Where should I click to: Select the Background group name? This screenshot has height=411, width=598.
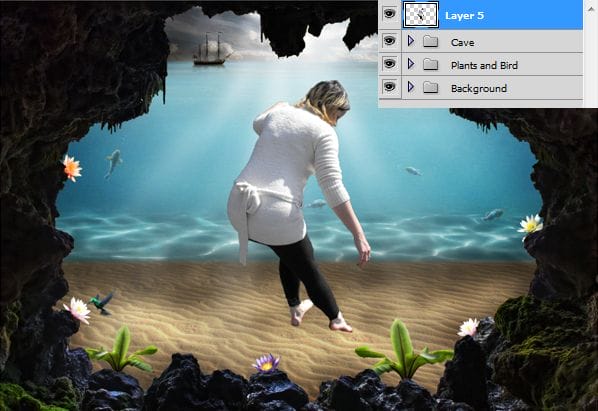[x=479, y=88]
